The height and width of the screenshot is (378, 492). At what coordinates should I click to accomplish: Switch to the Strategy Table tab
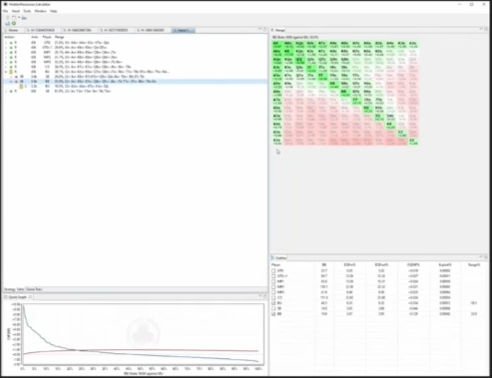click(14, 289)
